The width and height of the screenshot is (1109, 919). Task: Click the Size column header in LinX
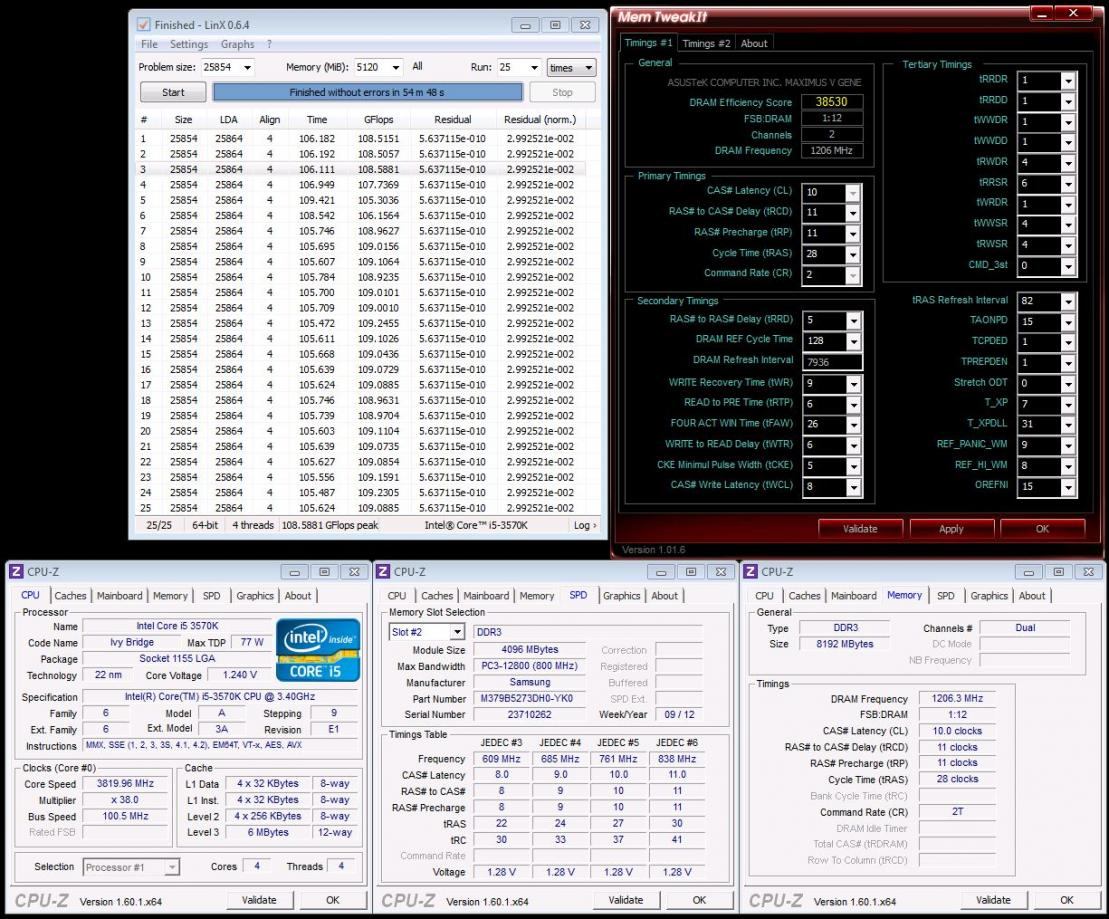pyautogui.click(x=183, y=120)
